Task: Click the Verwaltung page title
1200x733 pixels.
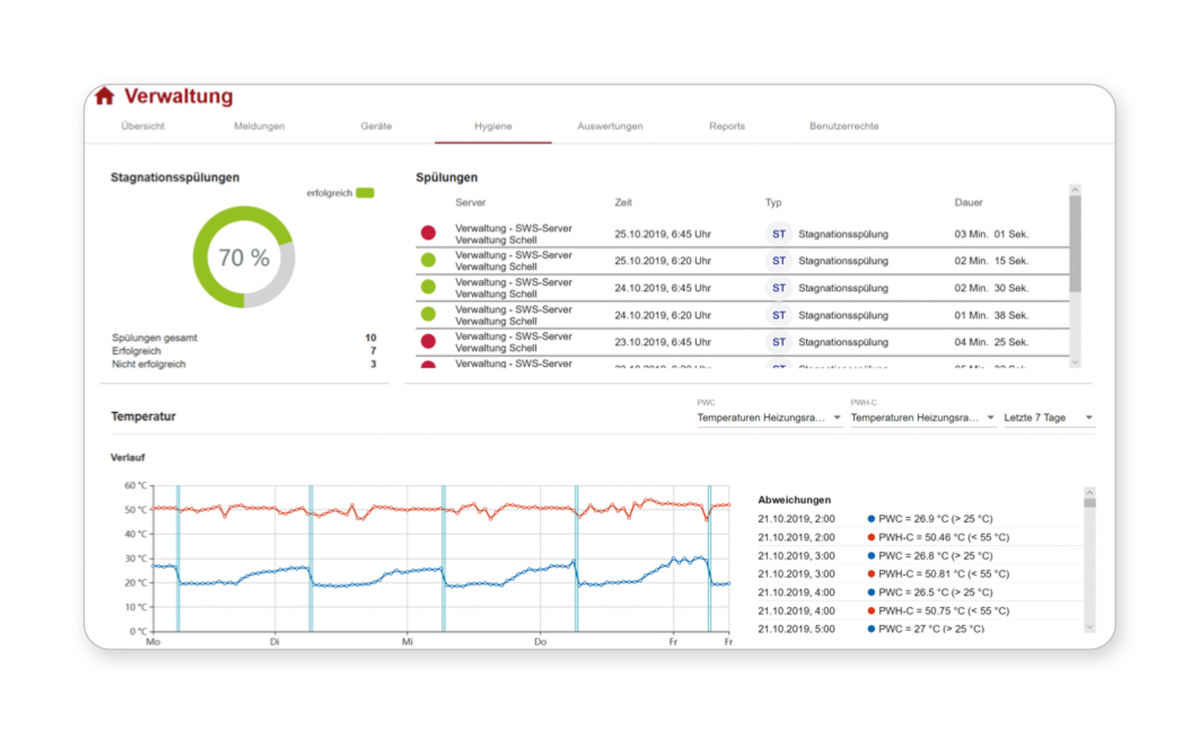Action: (178, 97)
